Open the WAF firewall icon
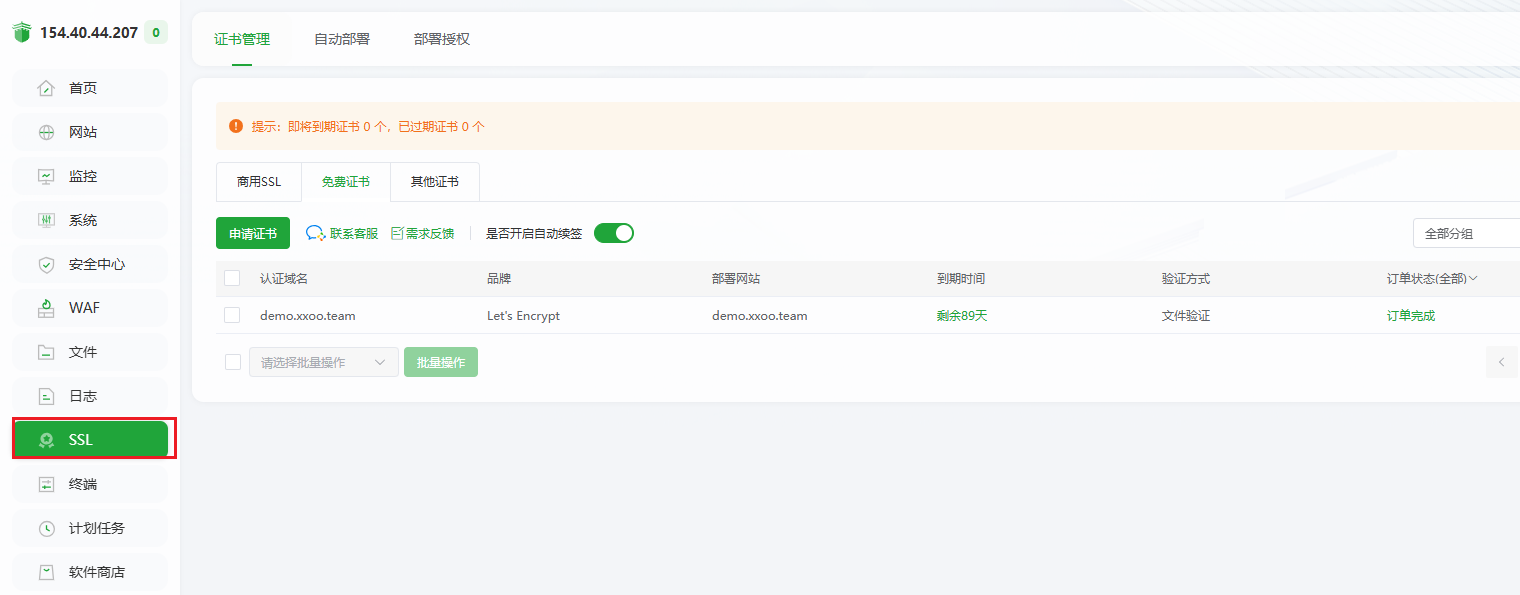Image resolution: width=1520 pixels, height=595 pixels. 46,308
